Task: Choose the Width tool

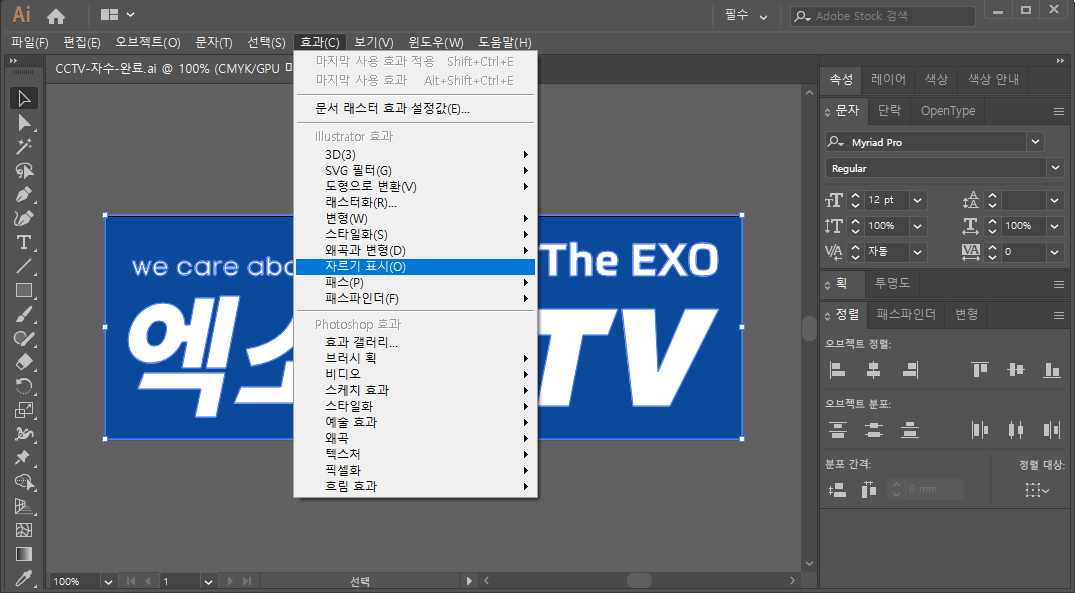Action: pos(24,434)
